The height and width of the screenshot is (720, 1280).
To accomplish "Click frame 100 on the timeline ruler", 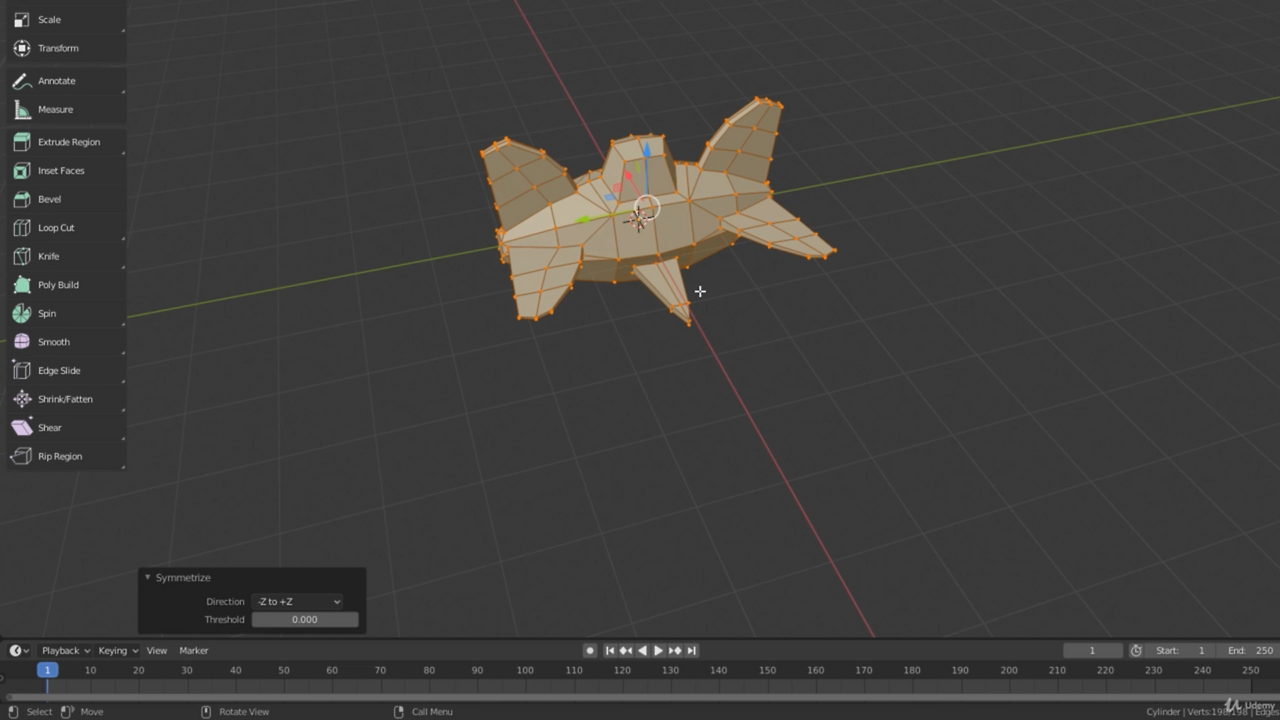I will [x=525, y=670].
